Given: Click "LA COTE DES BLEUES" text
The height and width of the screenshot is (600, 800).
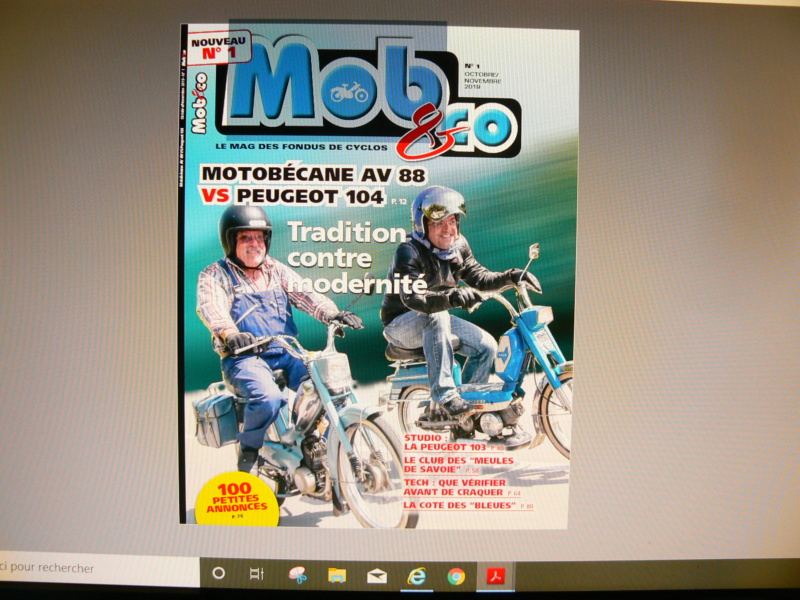Looking at the screenshot, I should (x=459, y=506).
